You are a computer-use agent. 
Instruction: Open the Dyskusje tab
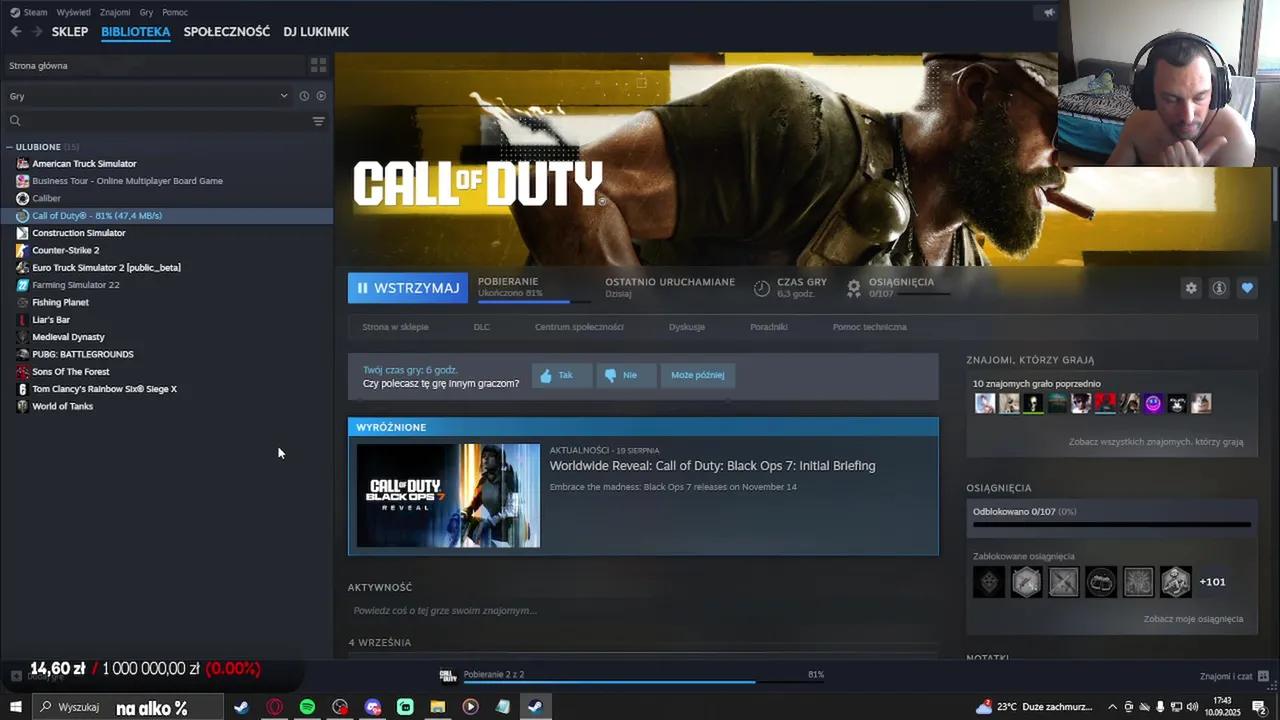point(687,327)
